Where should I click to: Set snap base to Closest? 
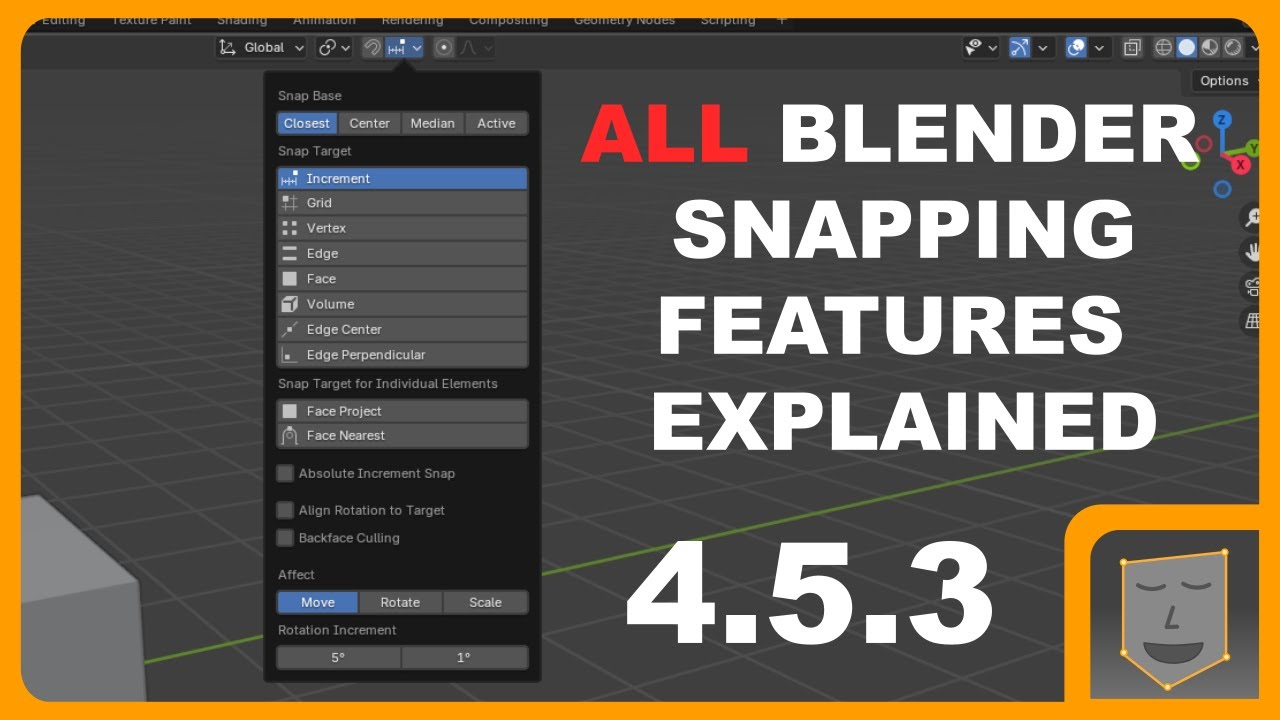[306, 123]
